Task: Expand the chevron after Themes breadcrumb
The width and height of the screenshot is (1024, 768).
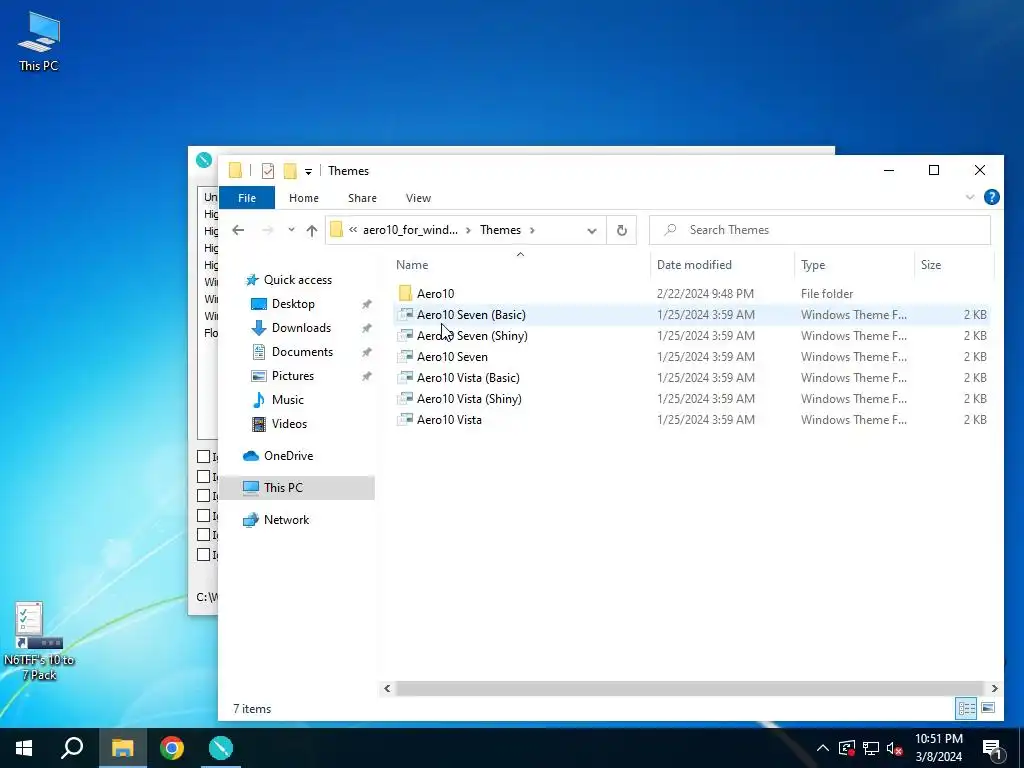Action: (532, 230)
